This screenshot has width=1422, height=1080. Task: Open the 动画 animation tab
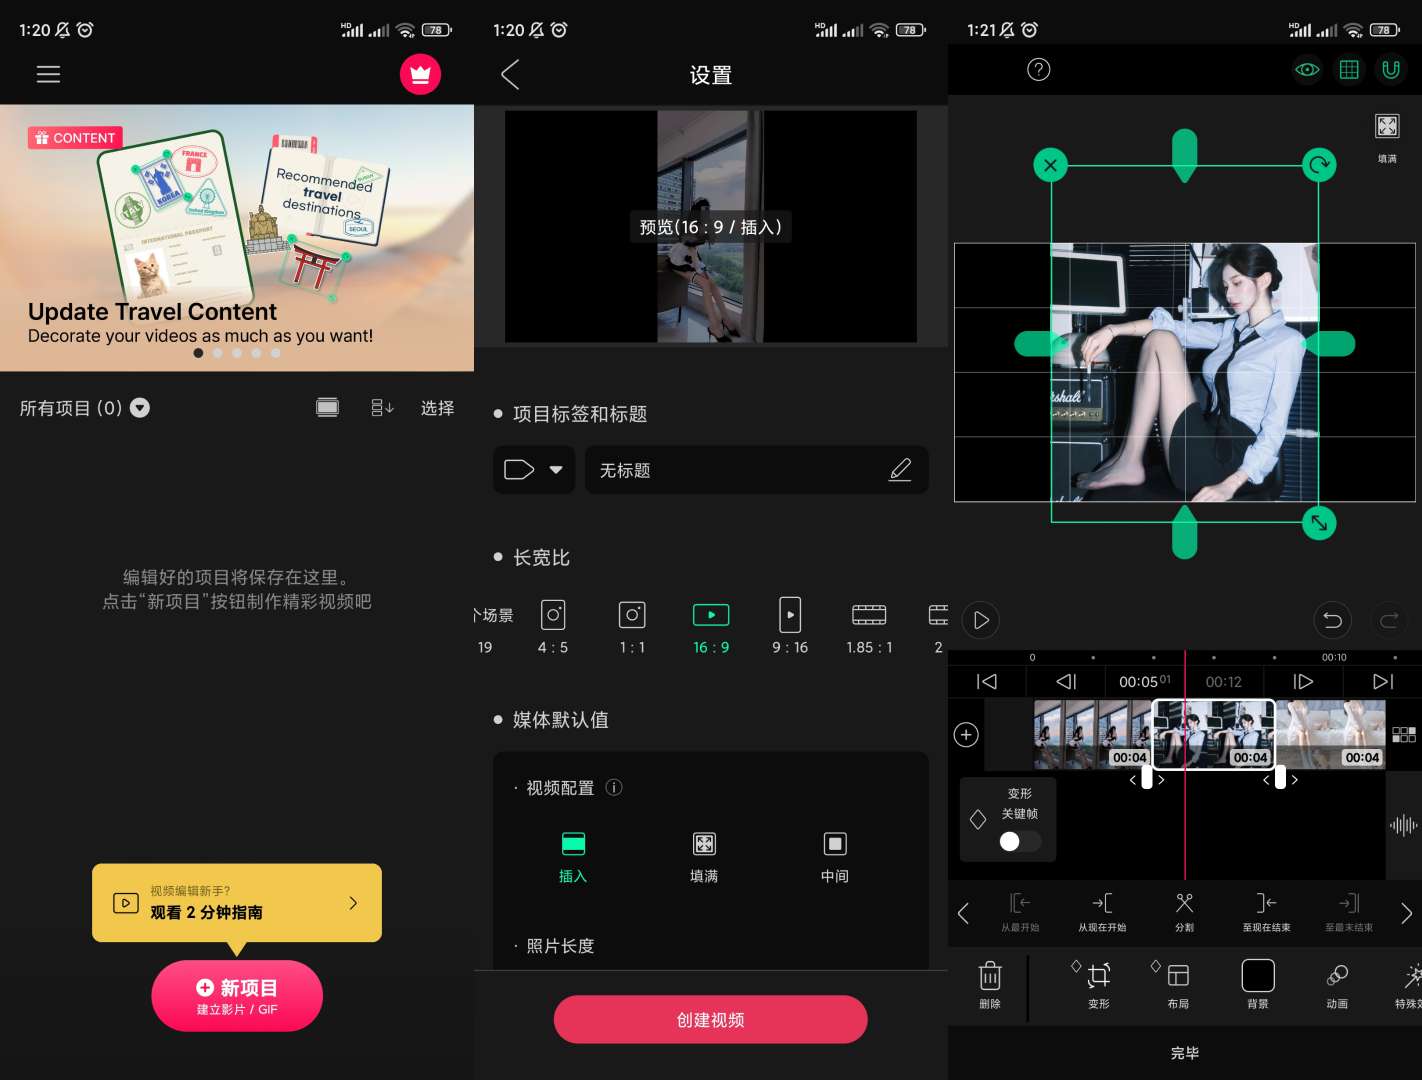coord(1337,985)
